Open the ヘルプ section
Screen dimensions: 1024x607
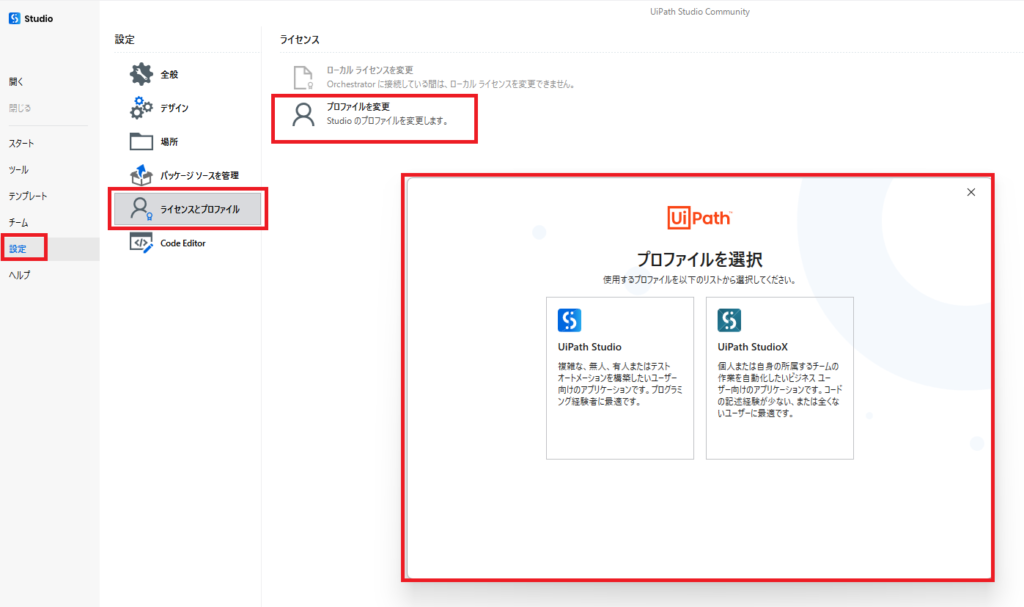(x=20, y=275)
